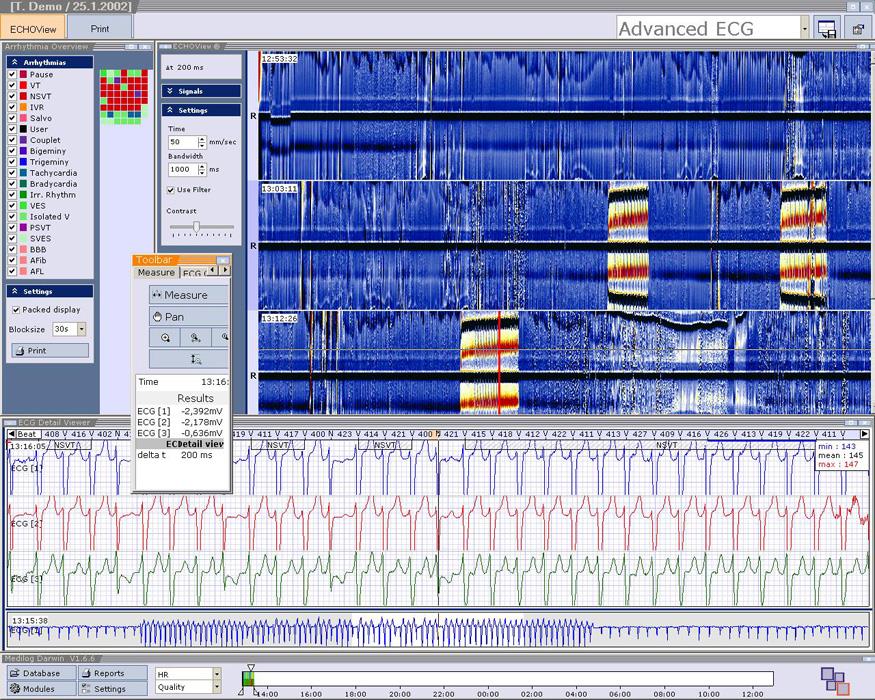The image size is (875, 700).
Task: Uncheck the Tachycardia arrhythmia checkbox
Action: (x=12, y=173)
